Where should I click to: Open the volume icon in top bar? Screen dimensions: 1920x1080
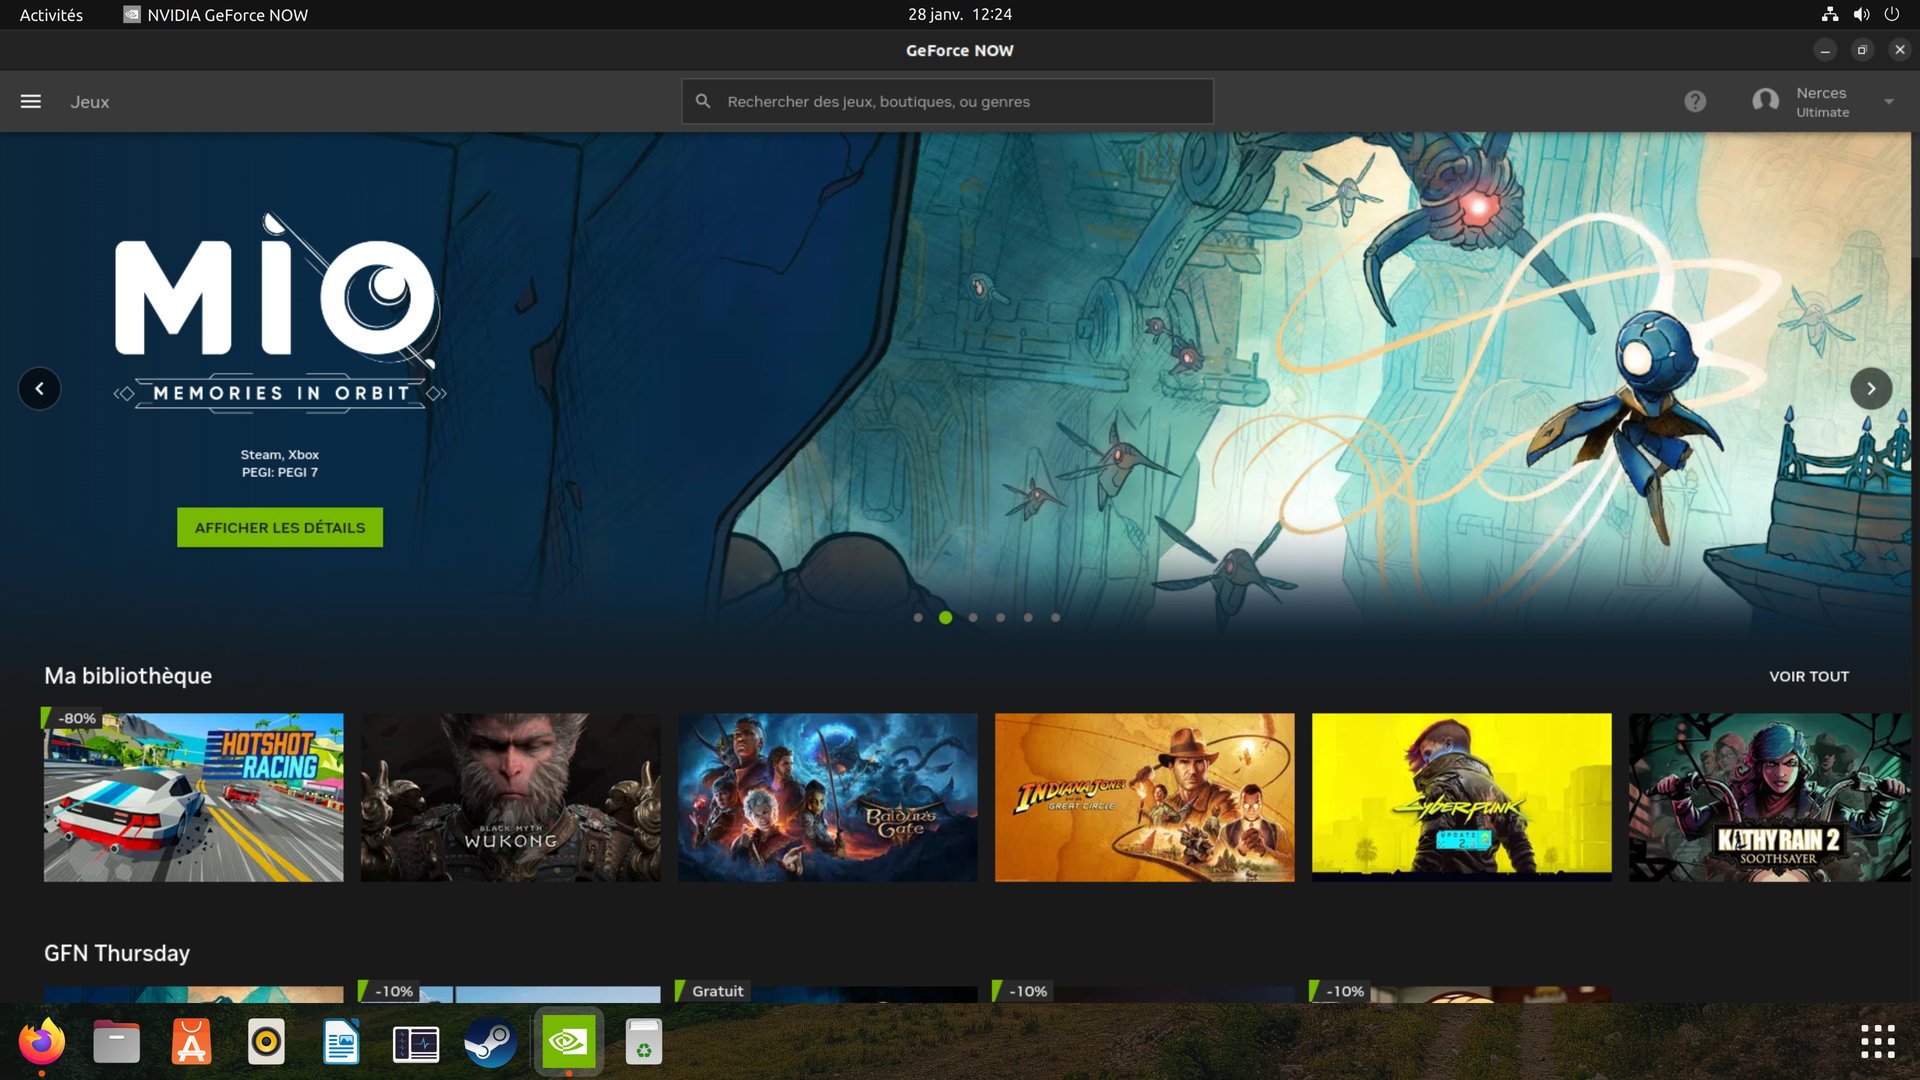pyautogui.click(x=1860, y=14)
